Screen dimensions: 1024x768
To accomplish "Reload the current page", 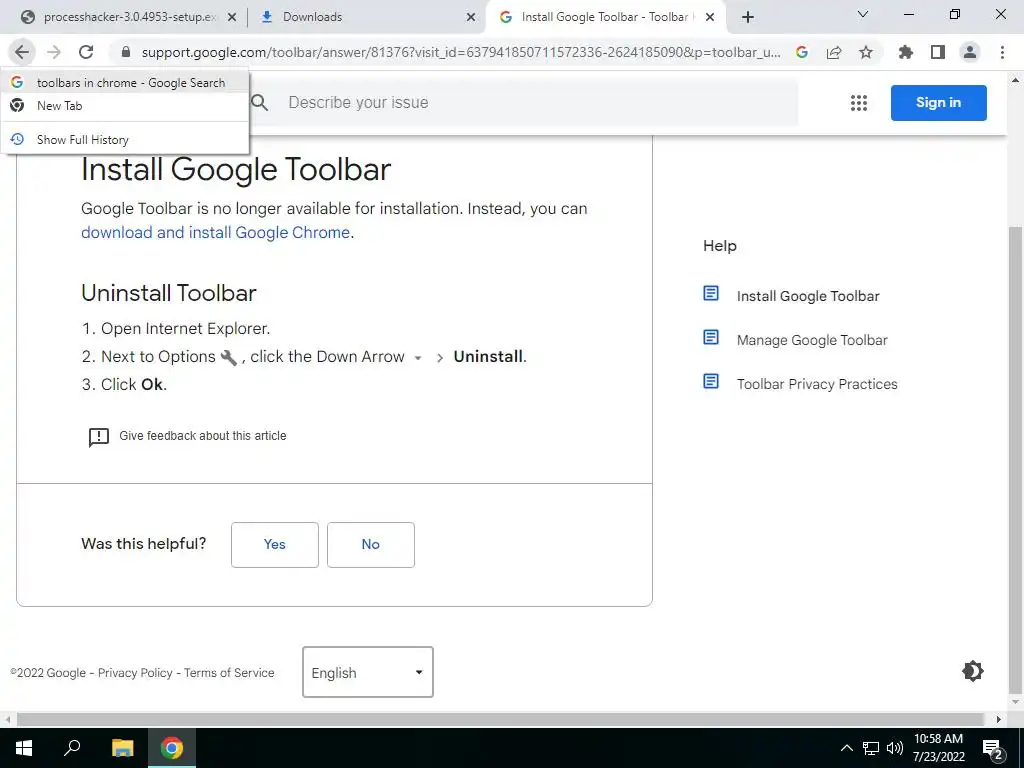I will pyautogui.click(x=86, y=52).
